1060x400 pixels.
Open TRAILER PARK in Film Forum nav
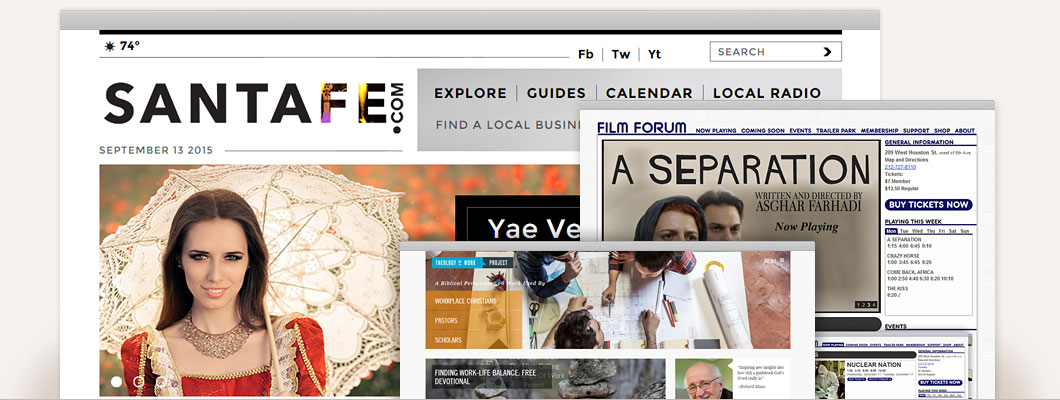click(836, 130)
